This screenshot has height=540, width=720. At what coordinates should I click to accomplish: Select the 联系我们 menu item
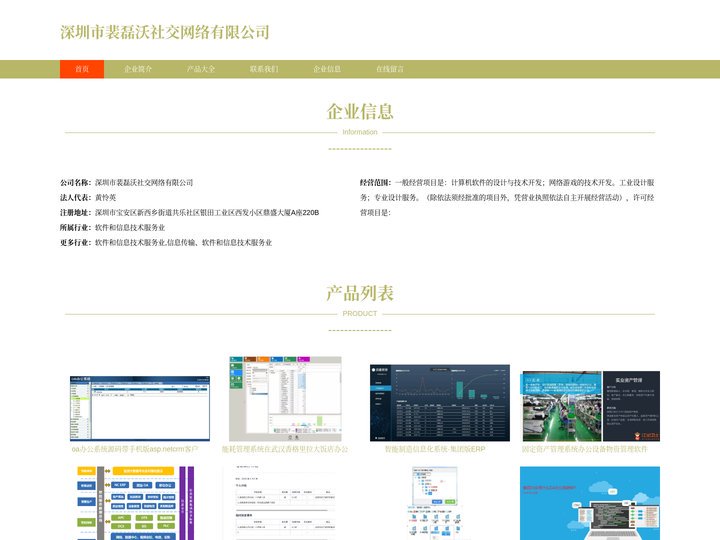pos(264,69)
